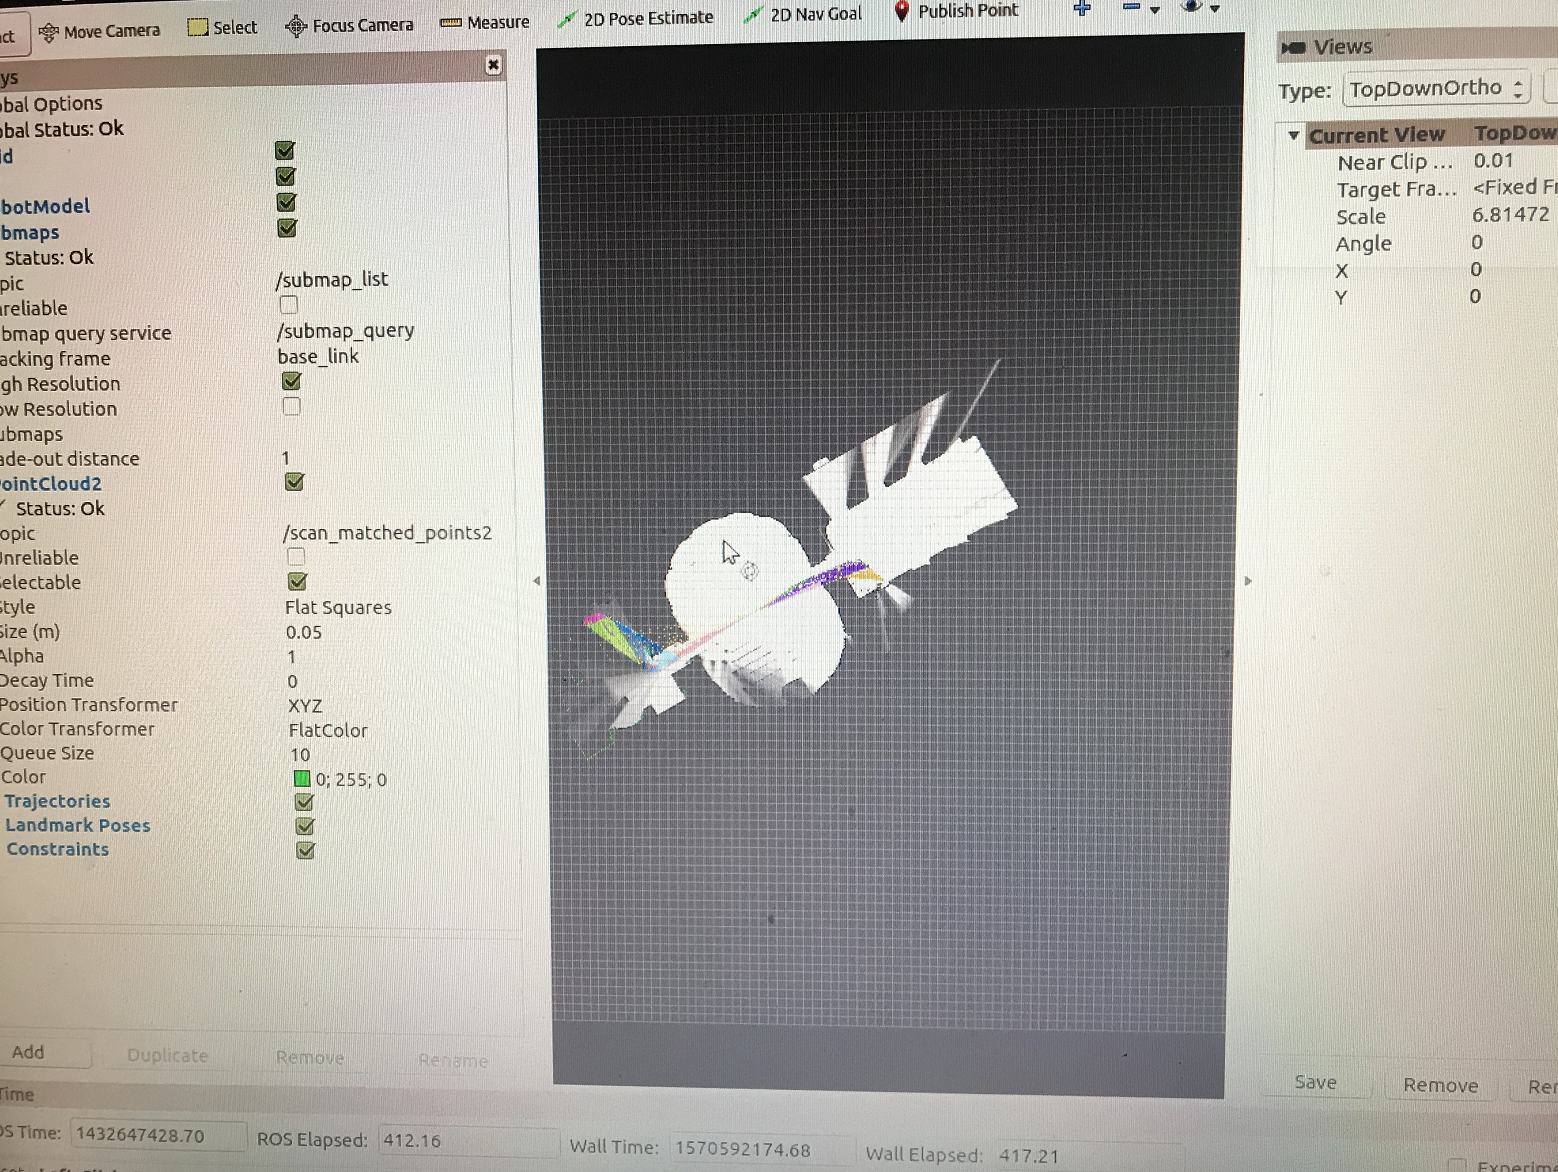Select the Publish Point tool

pyautogui.click(x=955, y=11)
